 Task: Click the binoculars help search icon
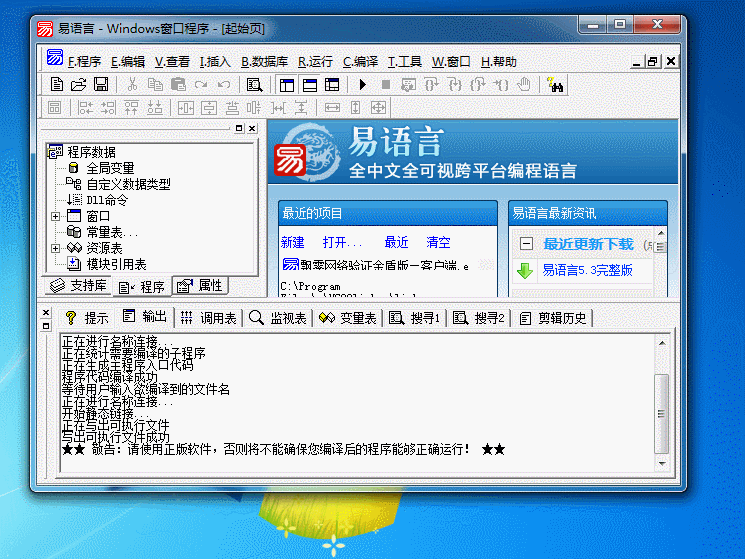[555, 85]
